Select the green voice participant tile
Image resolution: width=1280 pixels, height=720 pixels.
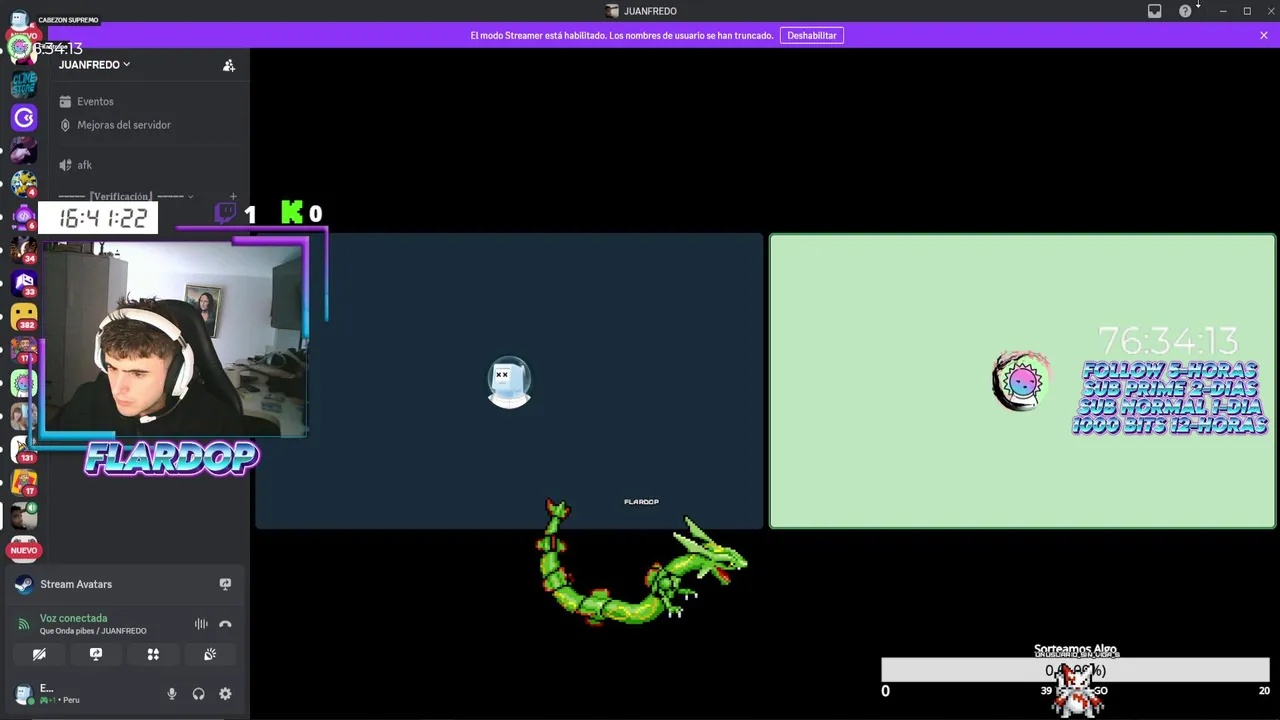click(1022, 381)
